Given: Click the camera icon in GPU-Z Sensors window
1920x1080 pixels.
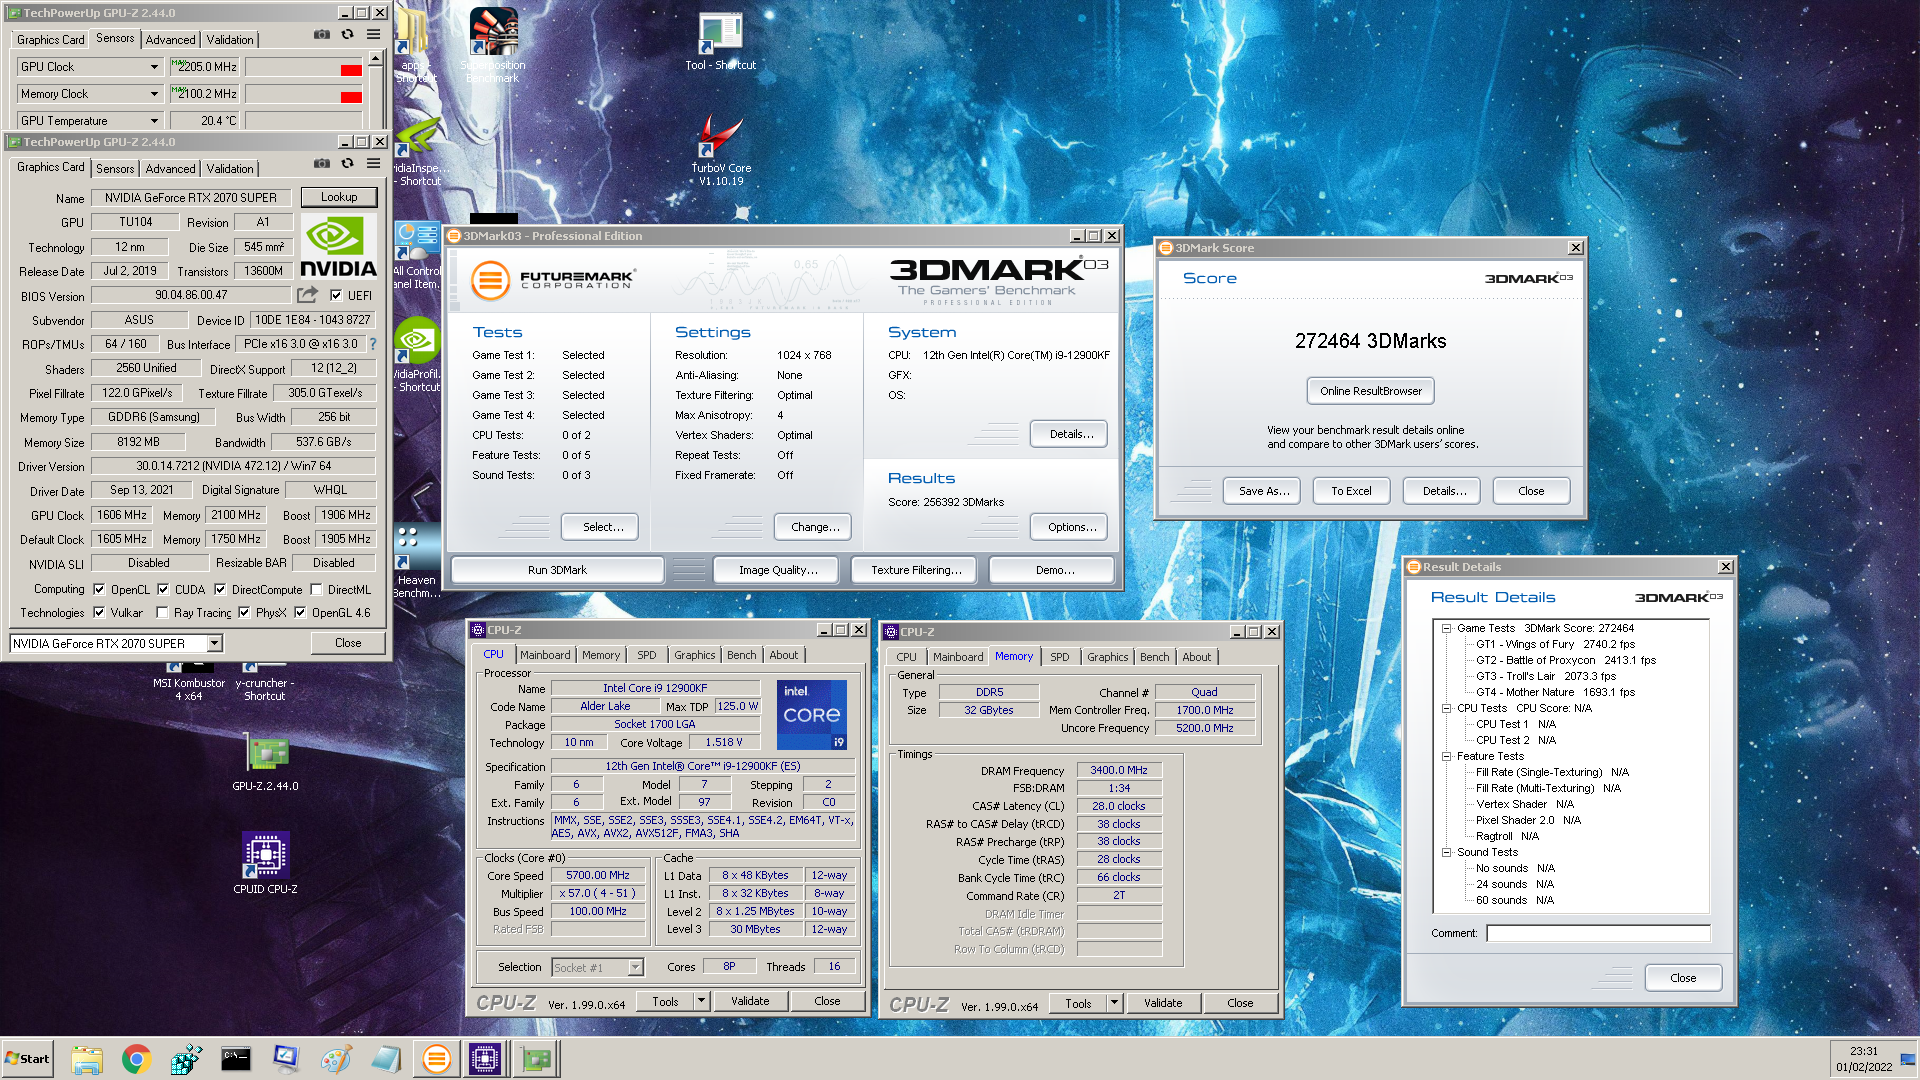Looking at the screenshot, I should coord(322,34).
